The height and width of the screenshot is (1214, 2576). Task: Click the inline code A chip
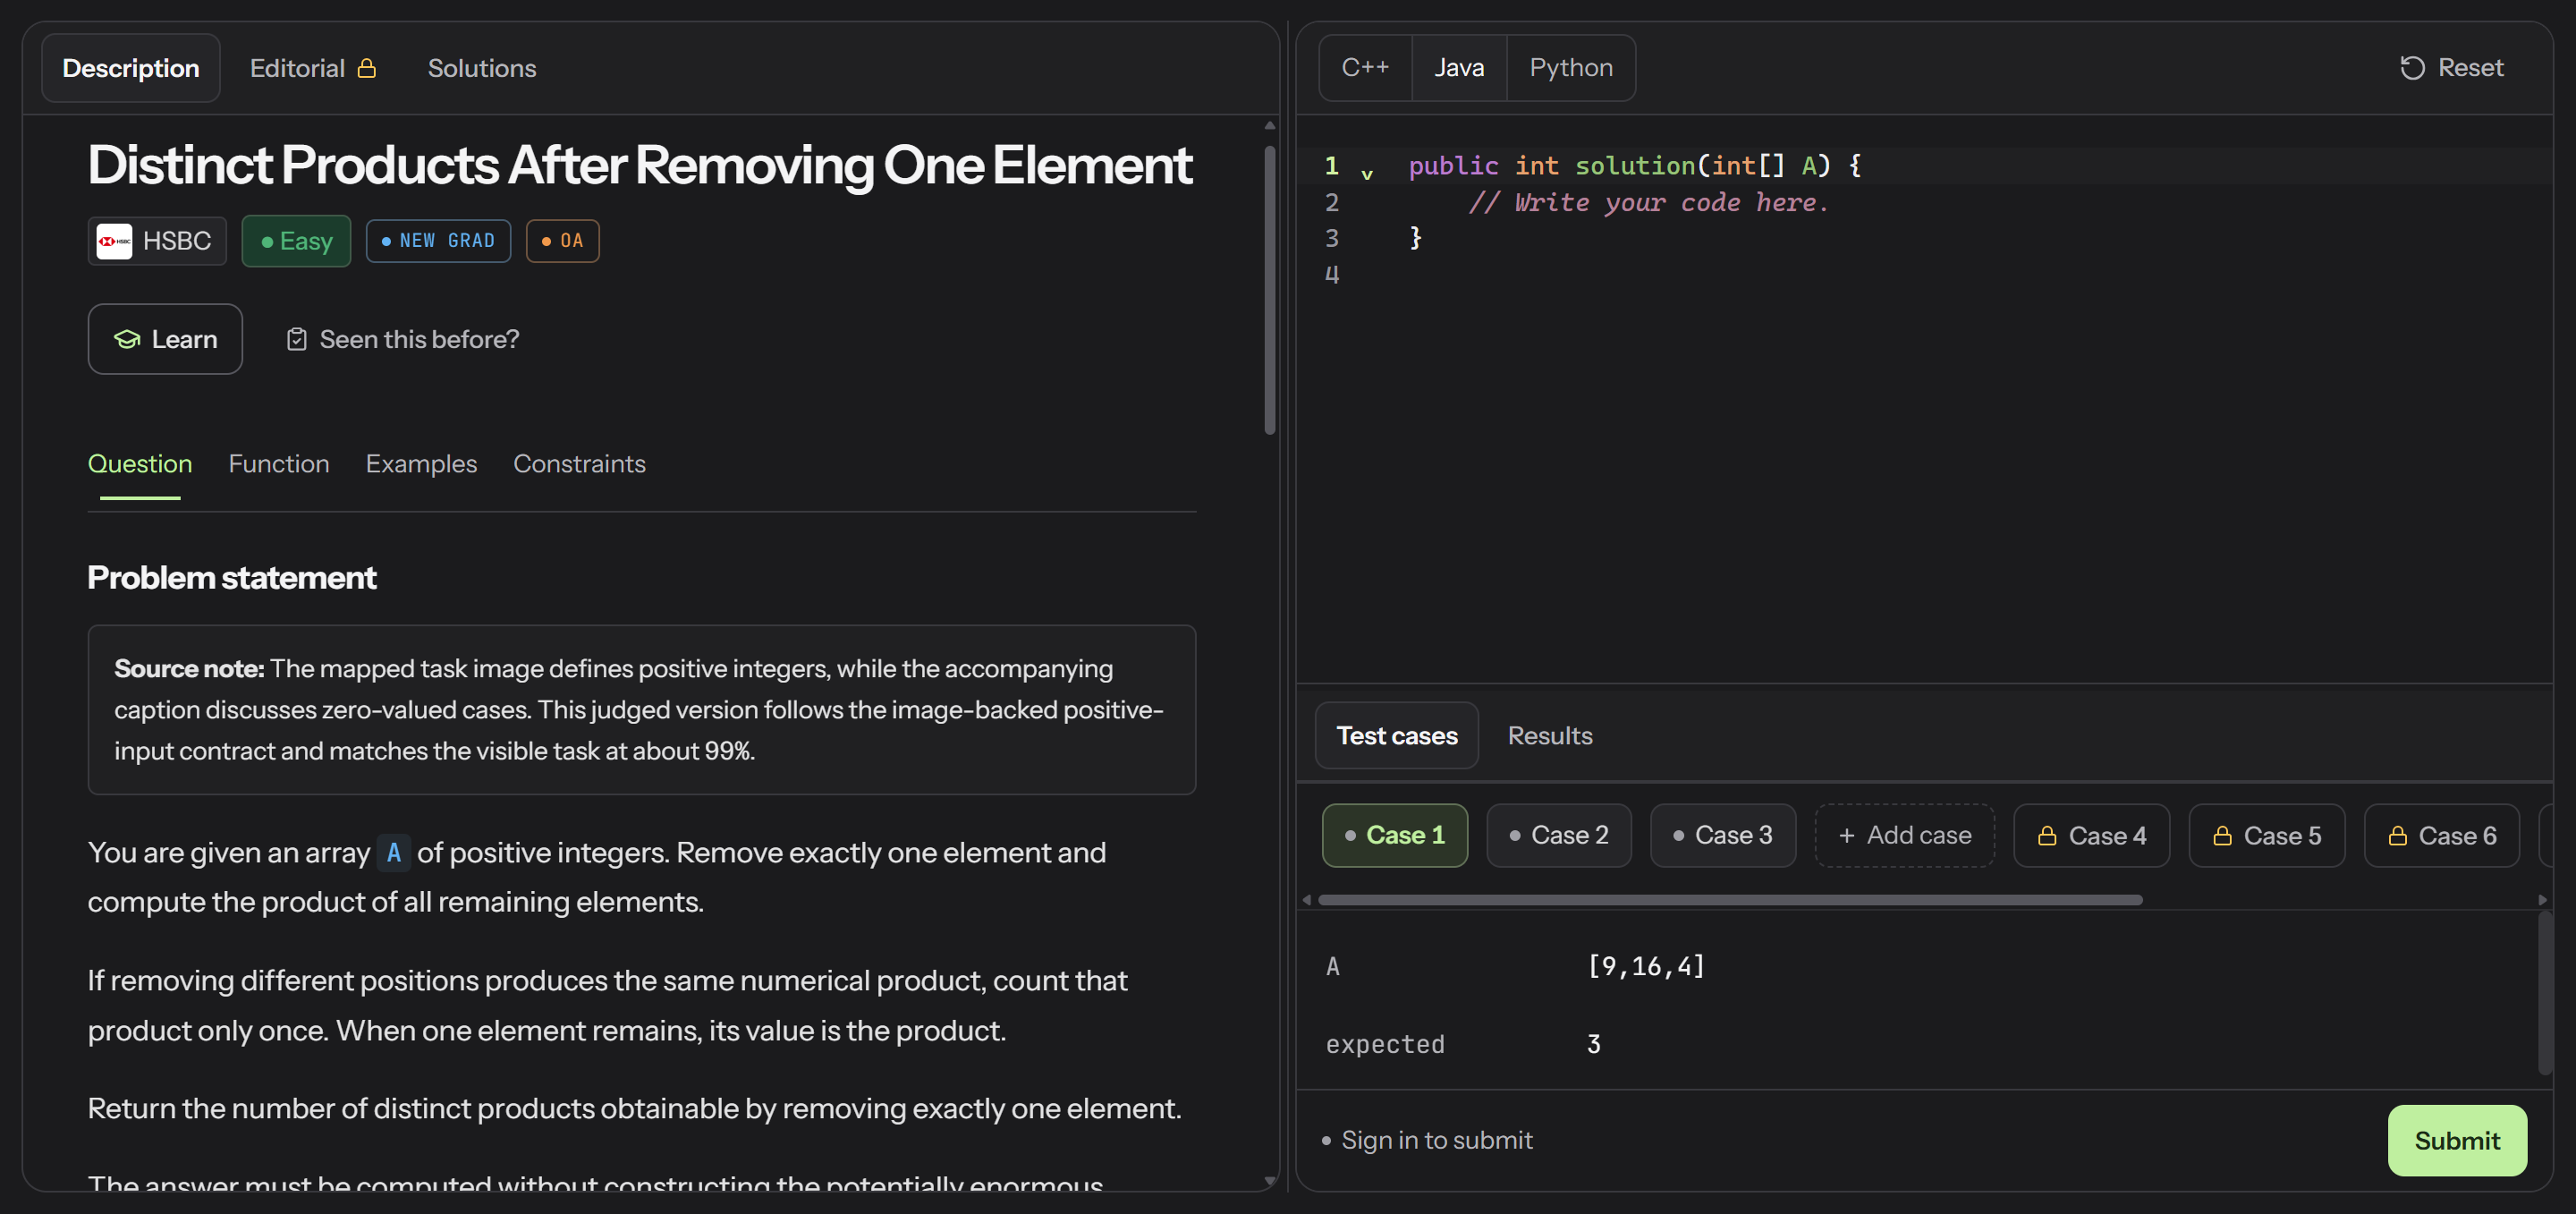click(x=394, y=853)
